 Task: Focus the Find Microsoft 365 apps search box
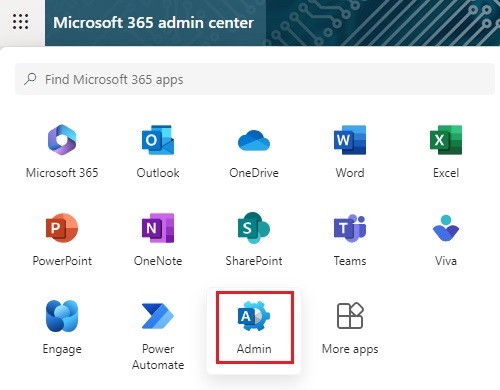pyautogui.click(x=255, y=79)
